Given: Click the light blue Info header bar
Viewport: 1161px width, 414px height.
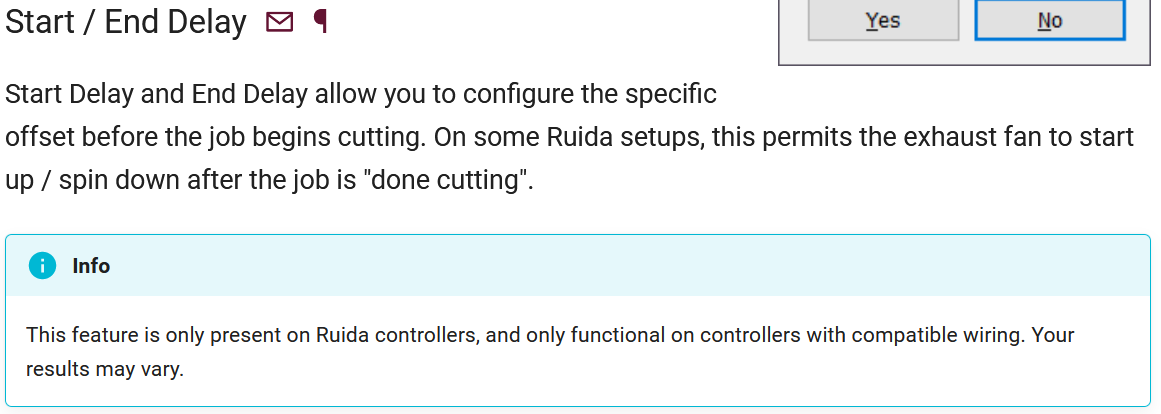Looking at the screenshot, I should tap(600, 266).
